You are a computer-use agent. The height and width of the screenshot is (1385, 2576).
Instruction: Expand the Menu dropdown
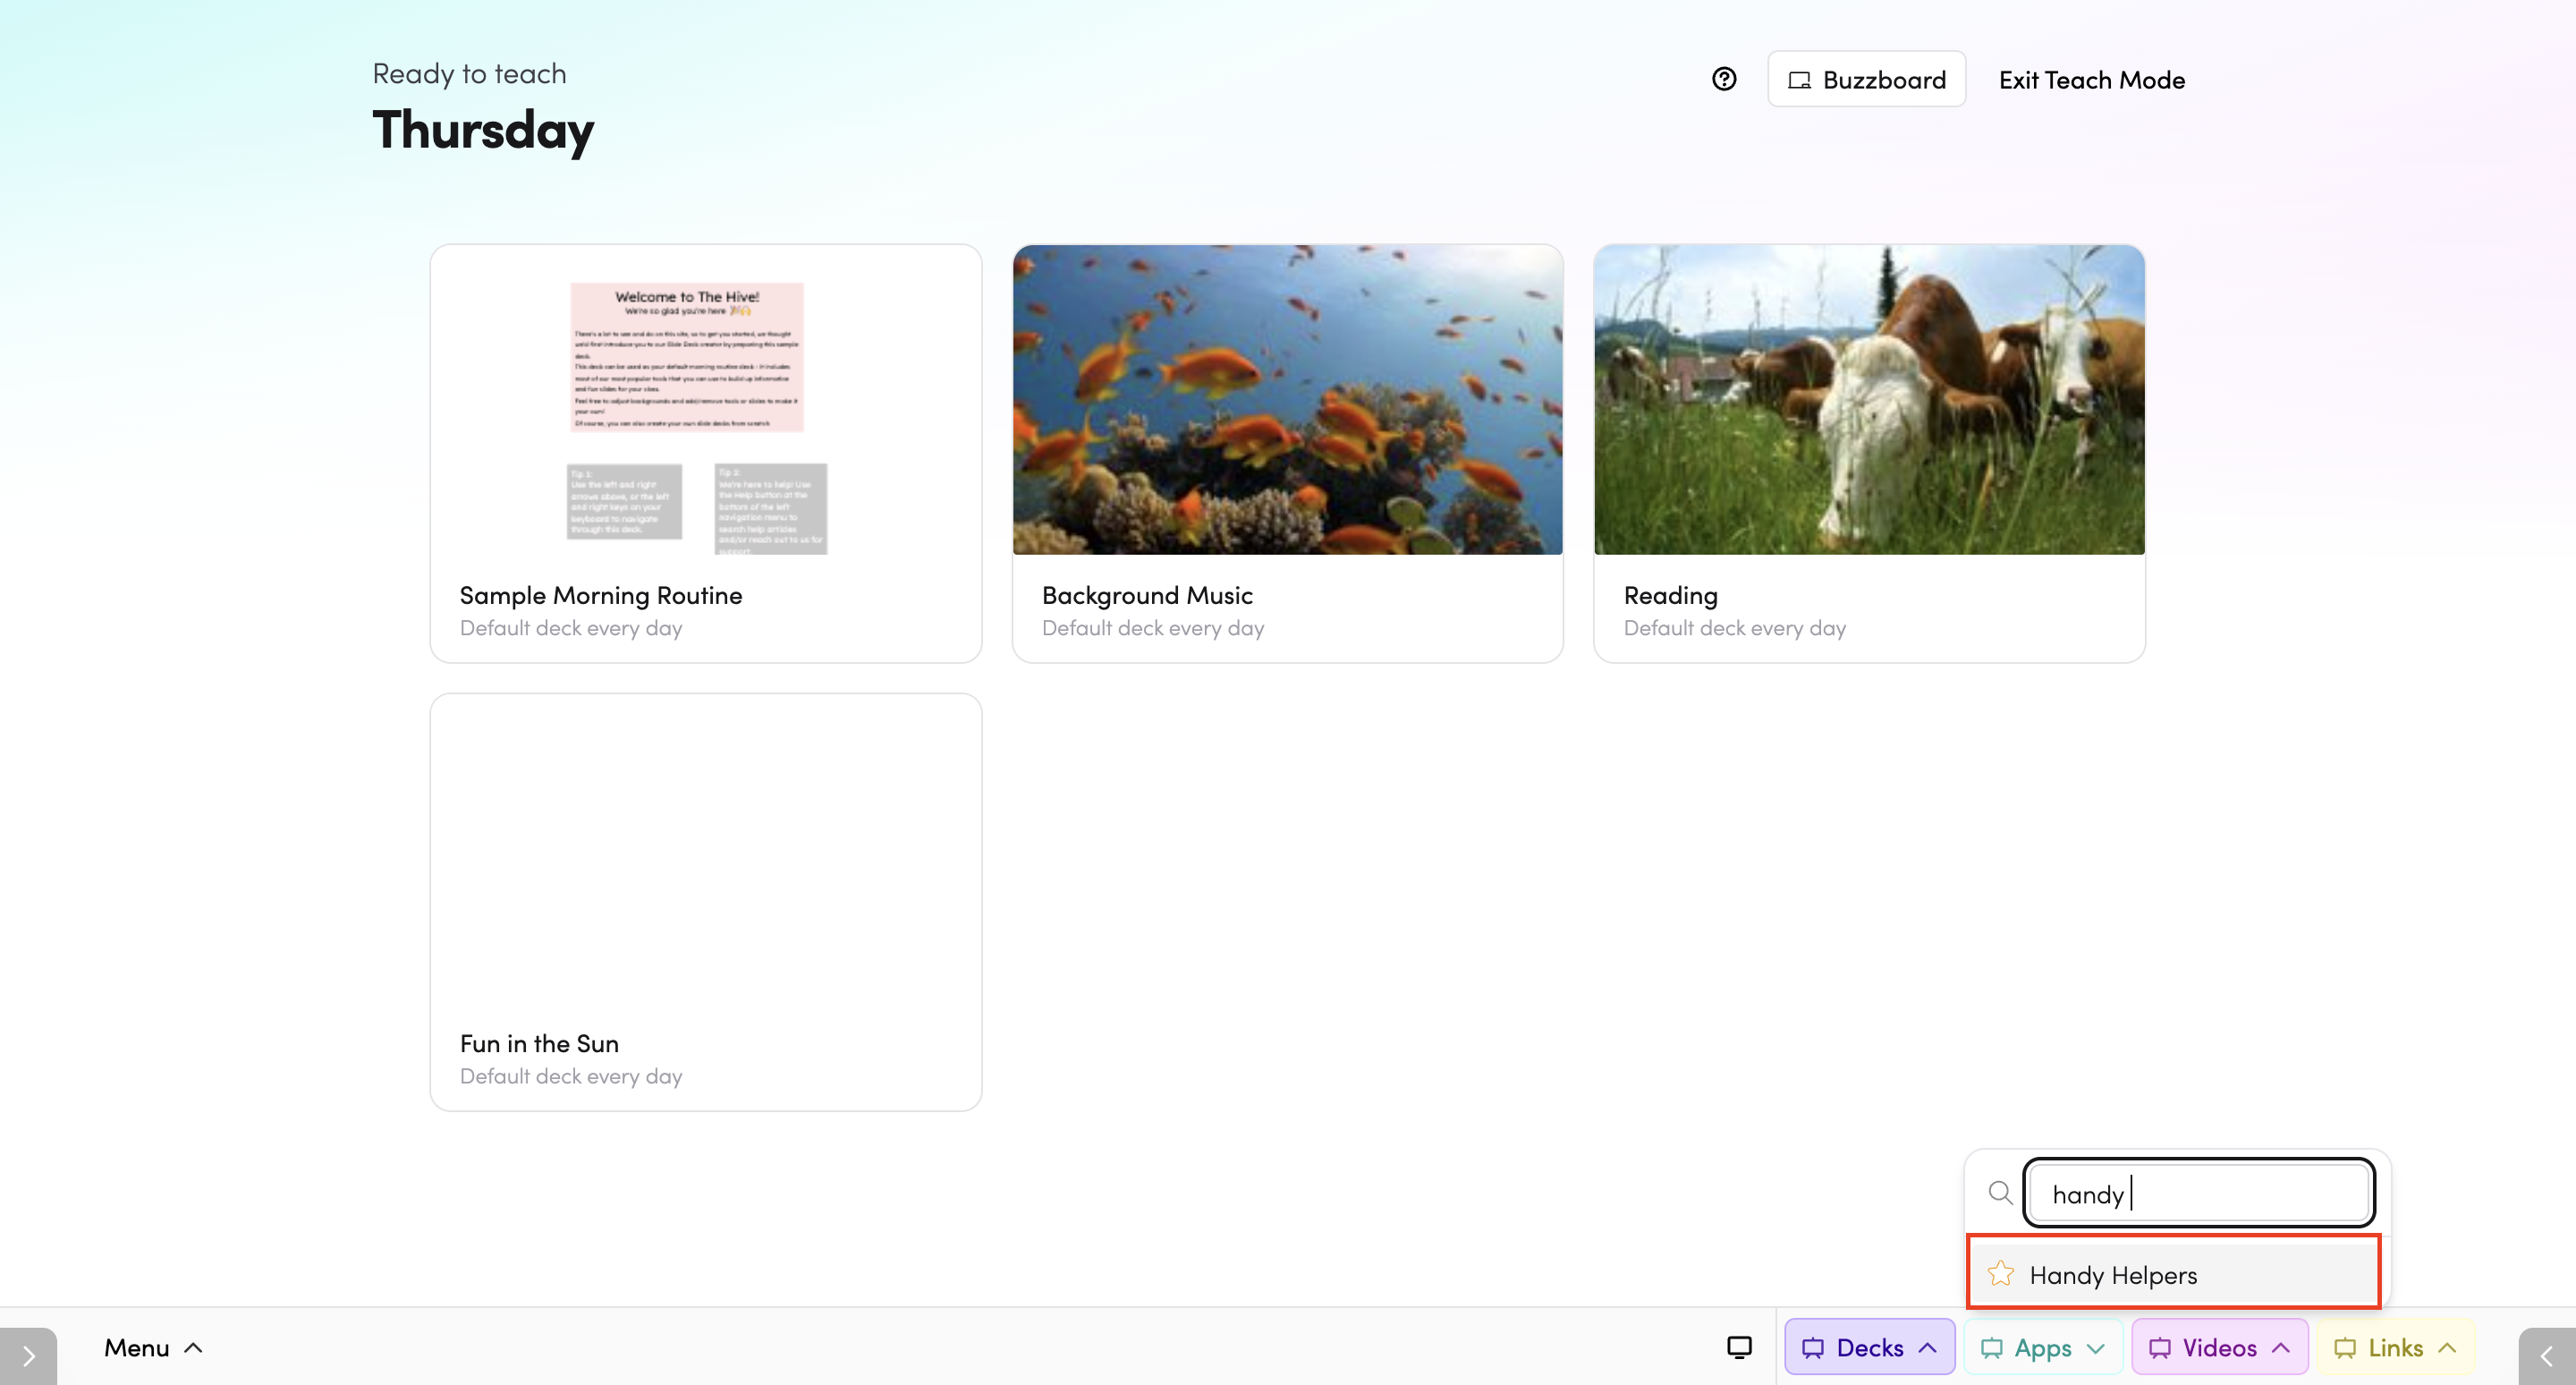coord(153,1347)
